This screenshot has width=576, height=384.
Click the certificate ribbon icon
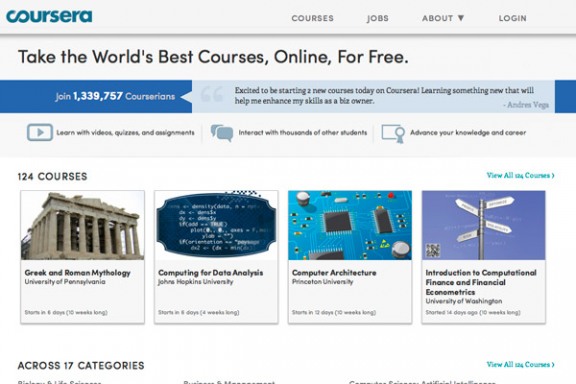click(393, 133)
